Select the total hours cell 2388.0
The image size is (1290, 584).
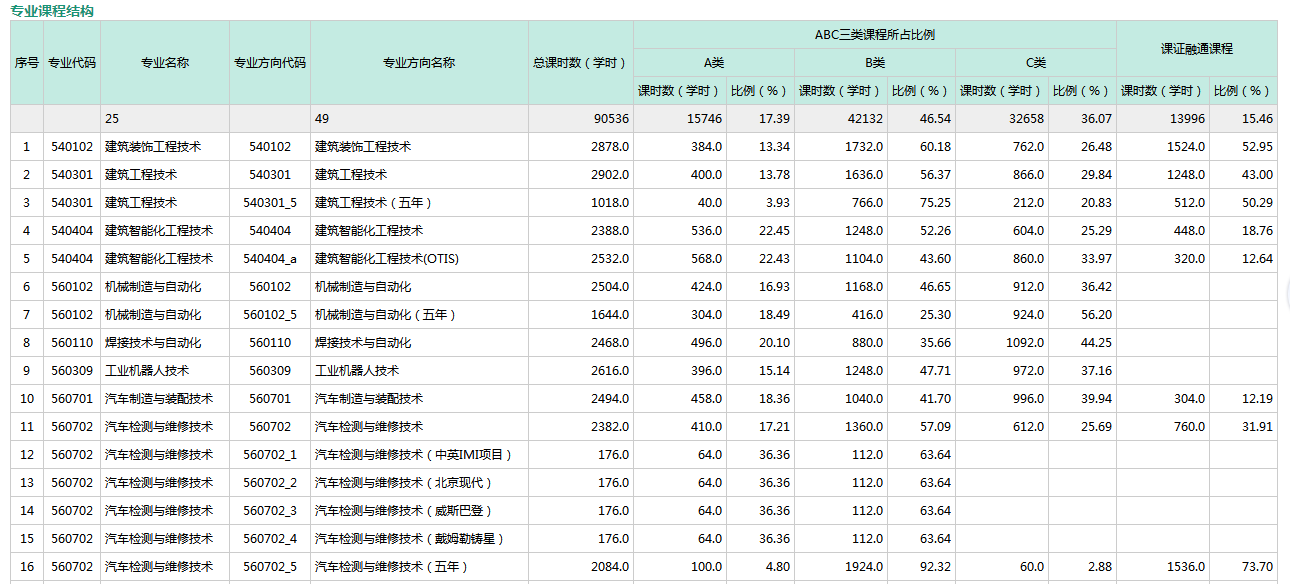click(x=581, y=230)
